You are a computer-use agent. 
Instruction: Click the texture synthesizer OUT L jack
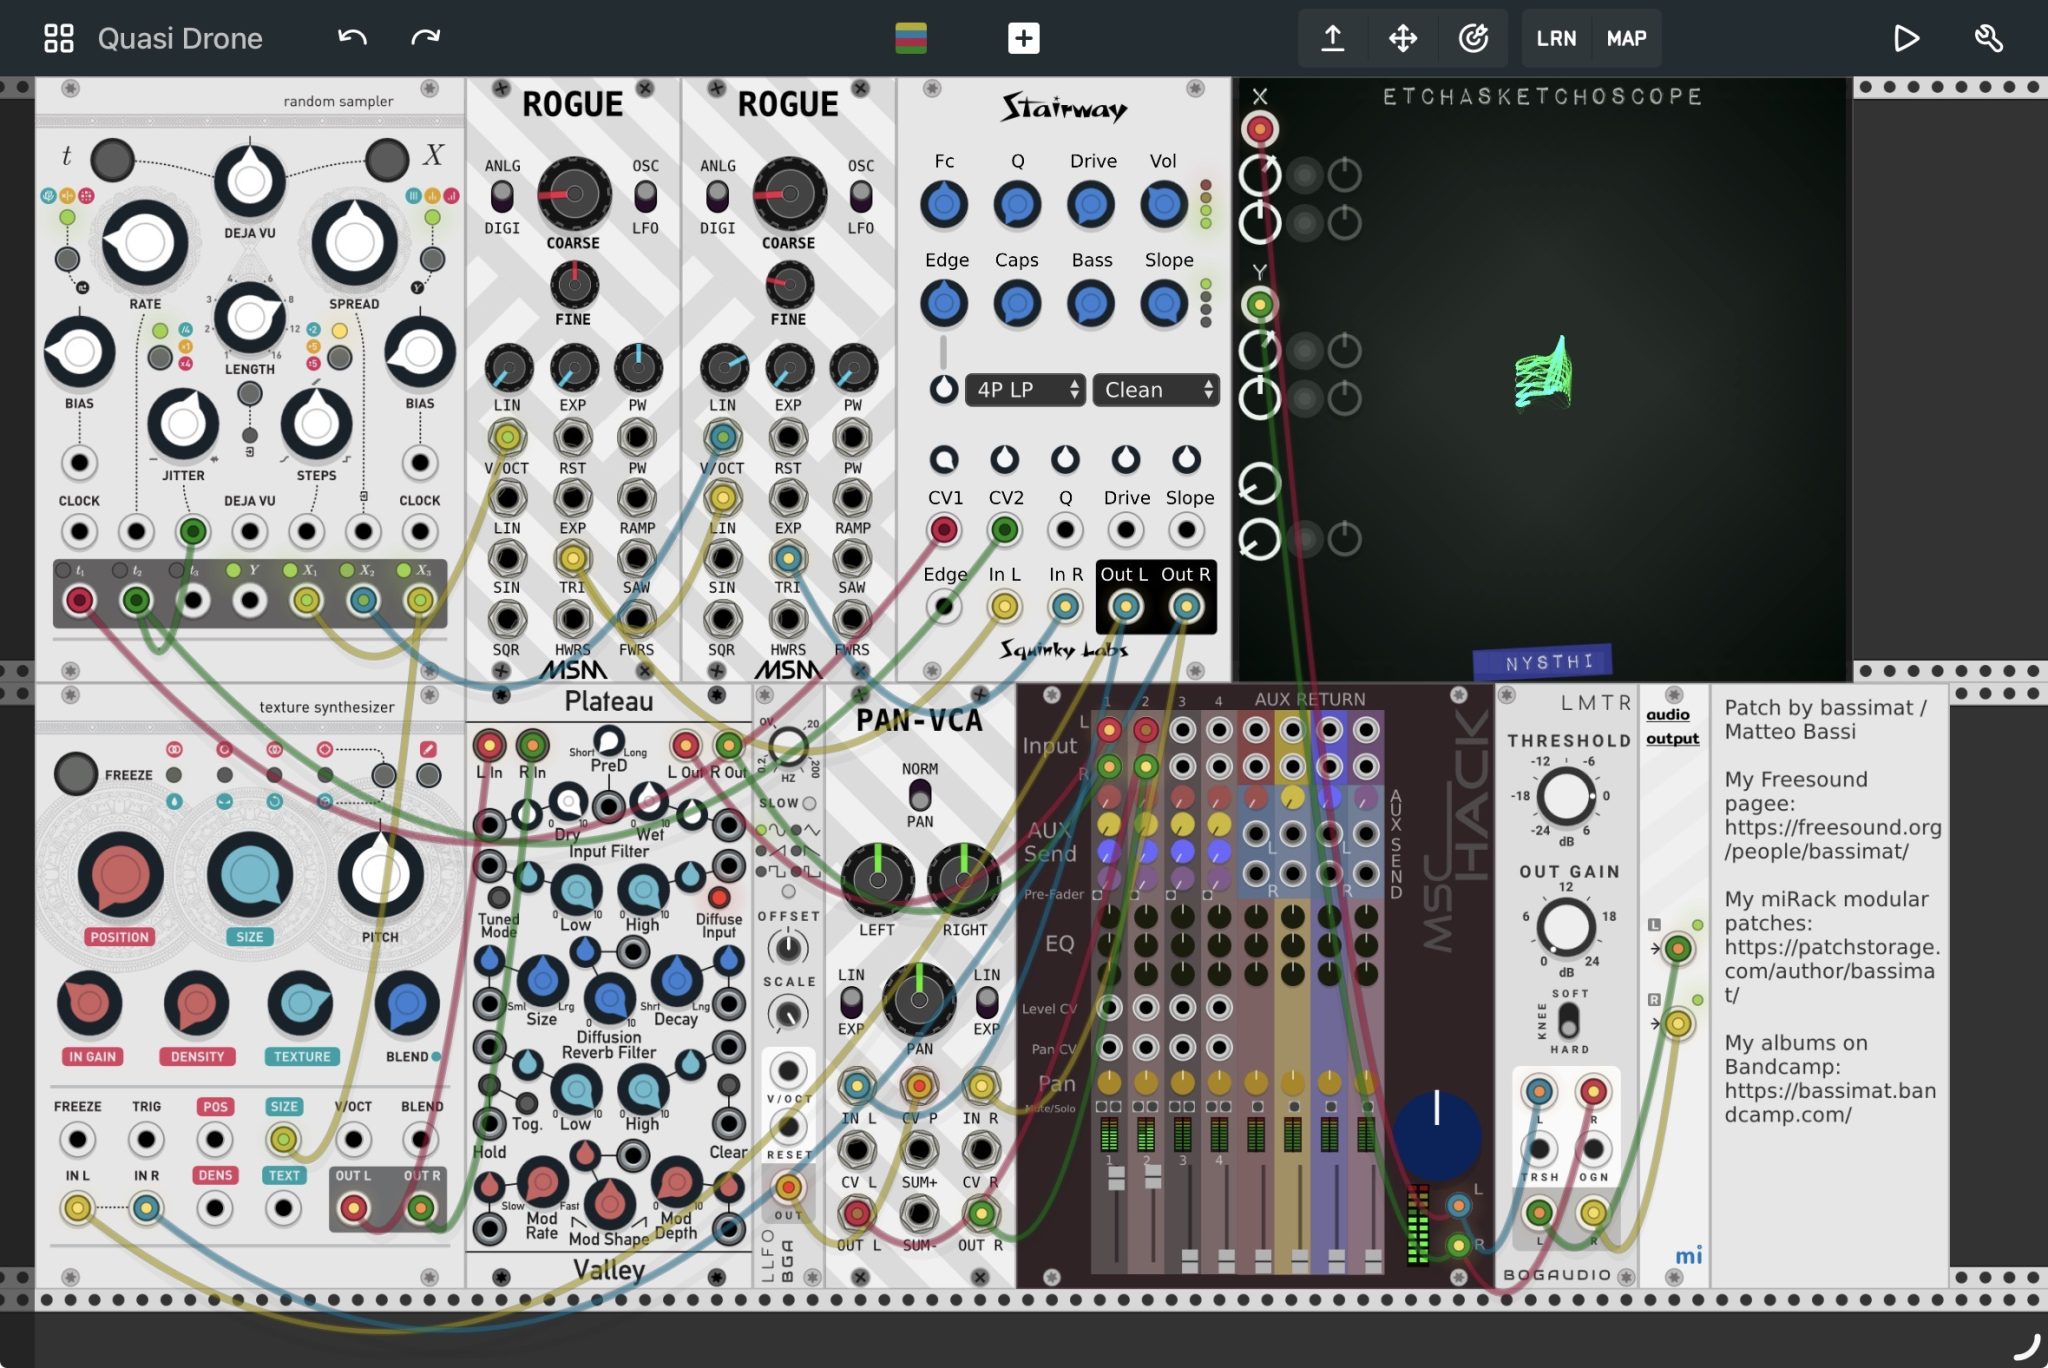tap(353, 1208)
